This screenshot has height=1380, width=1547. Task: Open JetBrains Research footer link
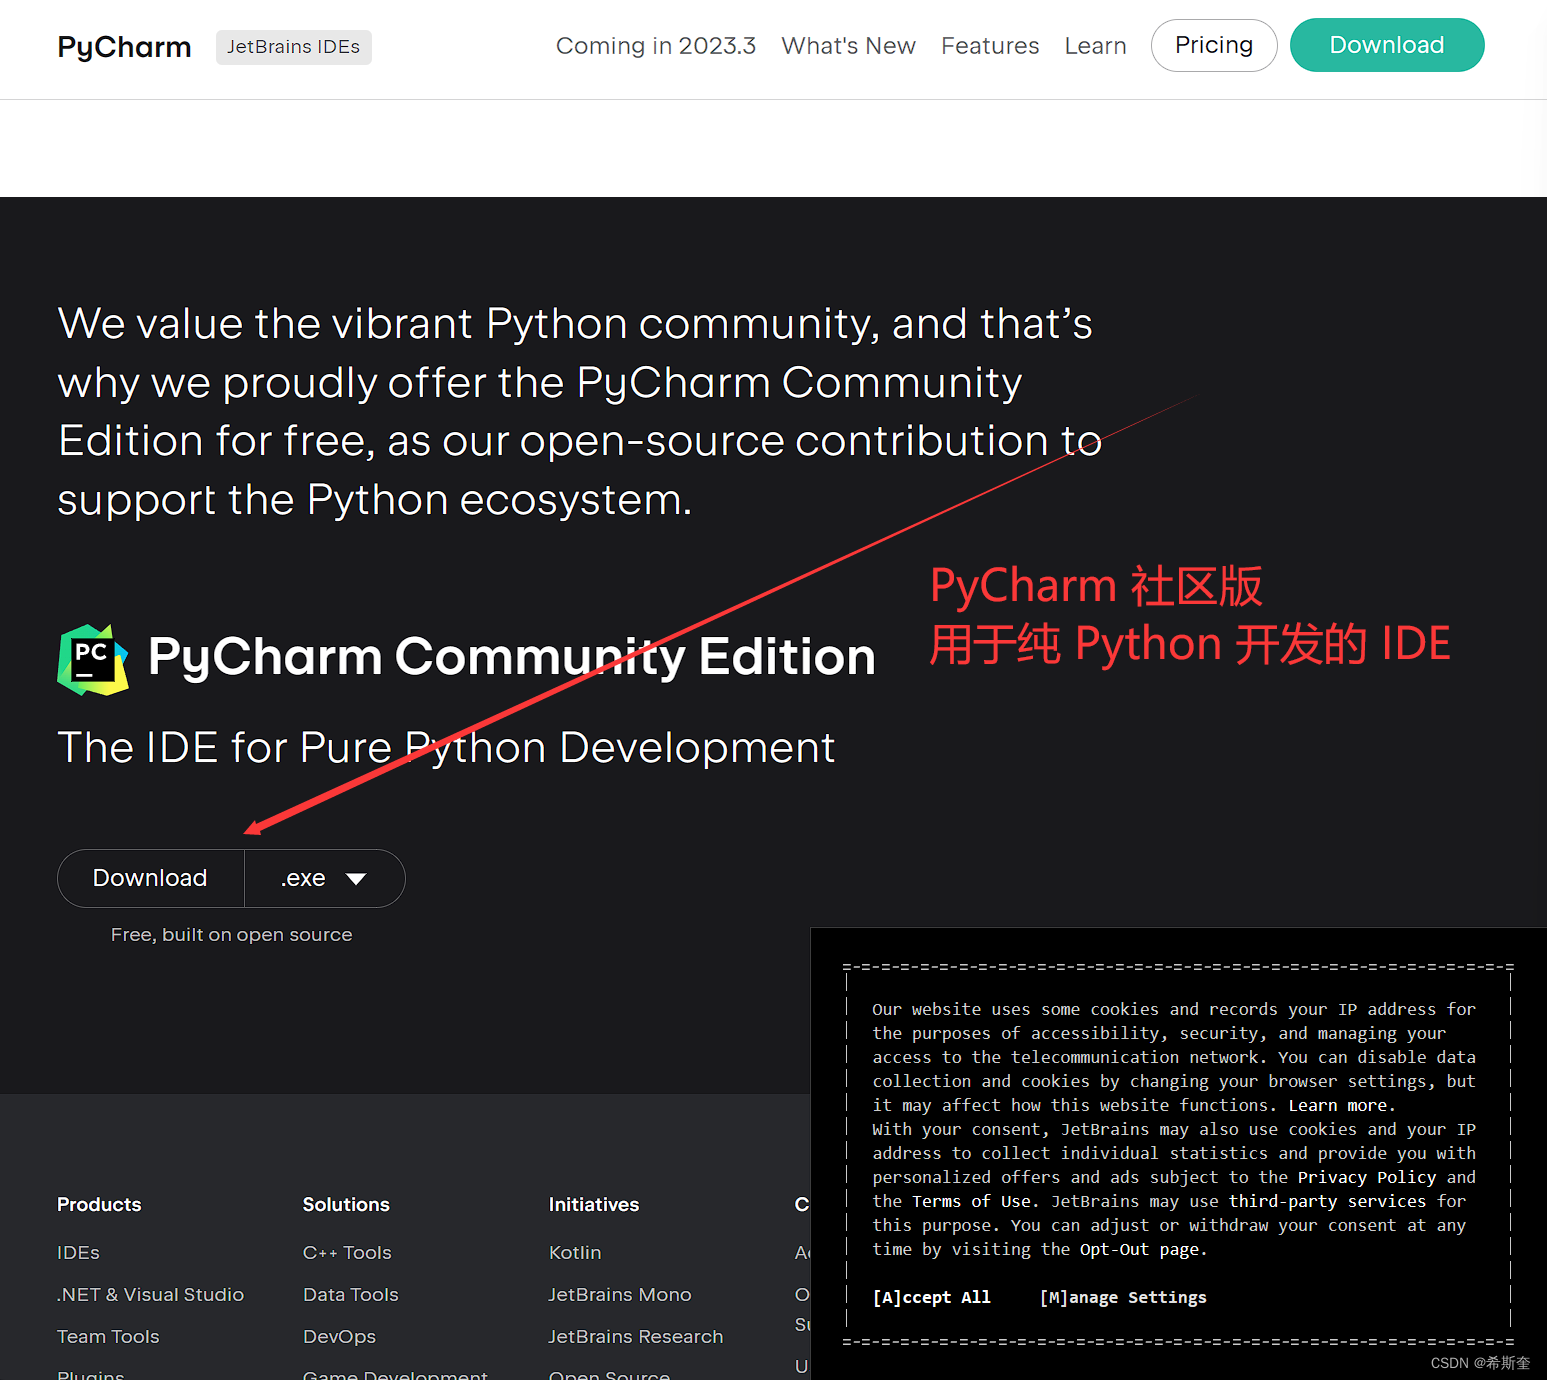pyautogui.click(x=636, y=1336)
